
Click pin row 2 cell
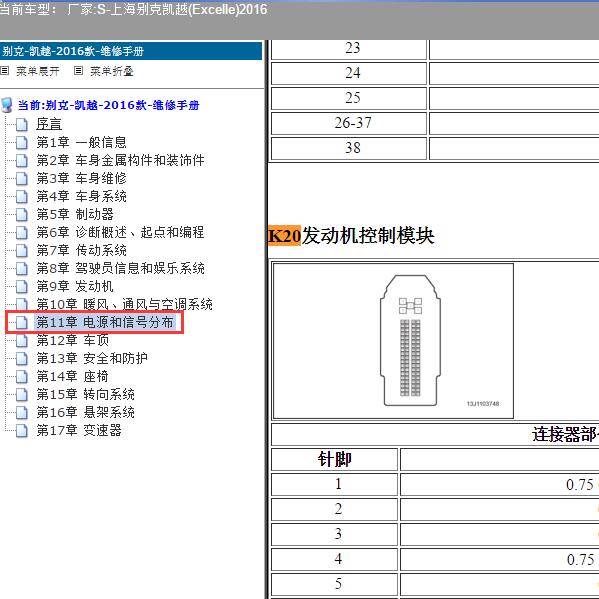pyautogui.click(x=335, y=509)
